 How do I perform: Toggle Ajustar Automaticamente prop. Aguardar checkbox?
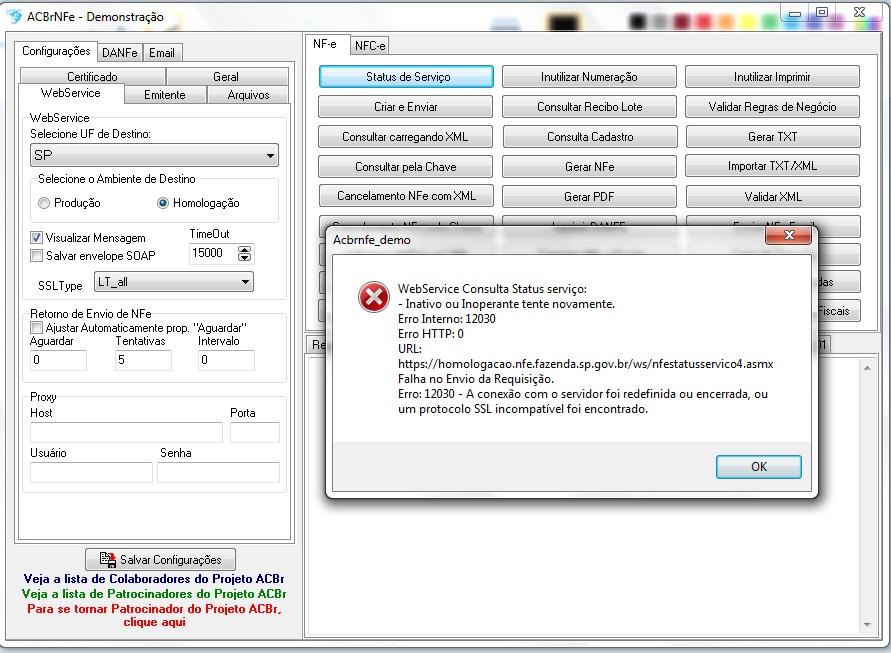pos(36,328)
